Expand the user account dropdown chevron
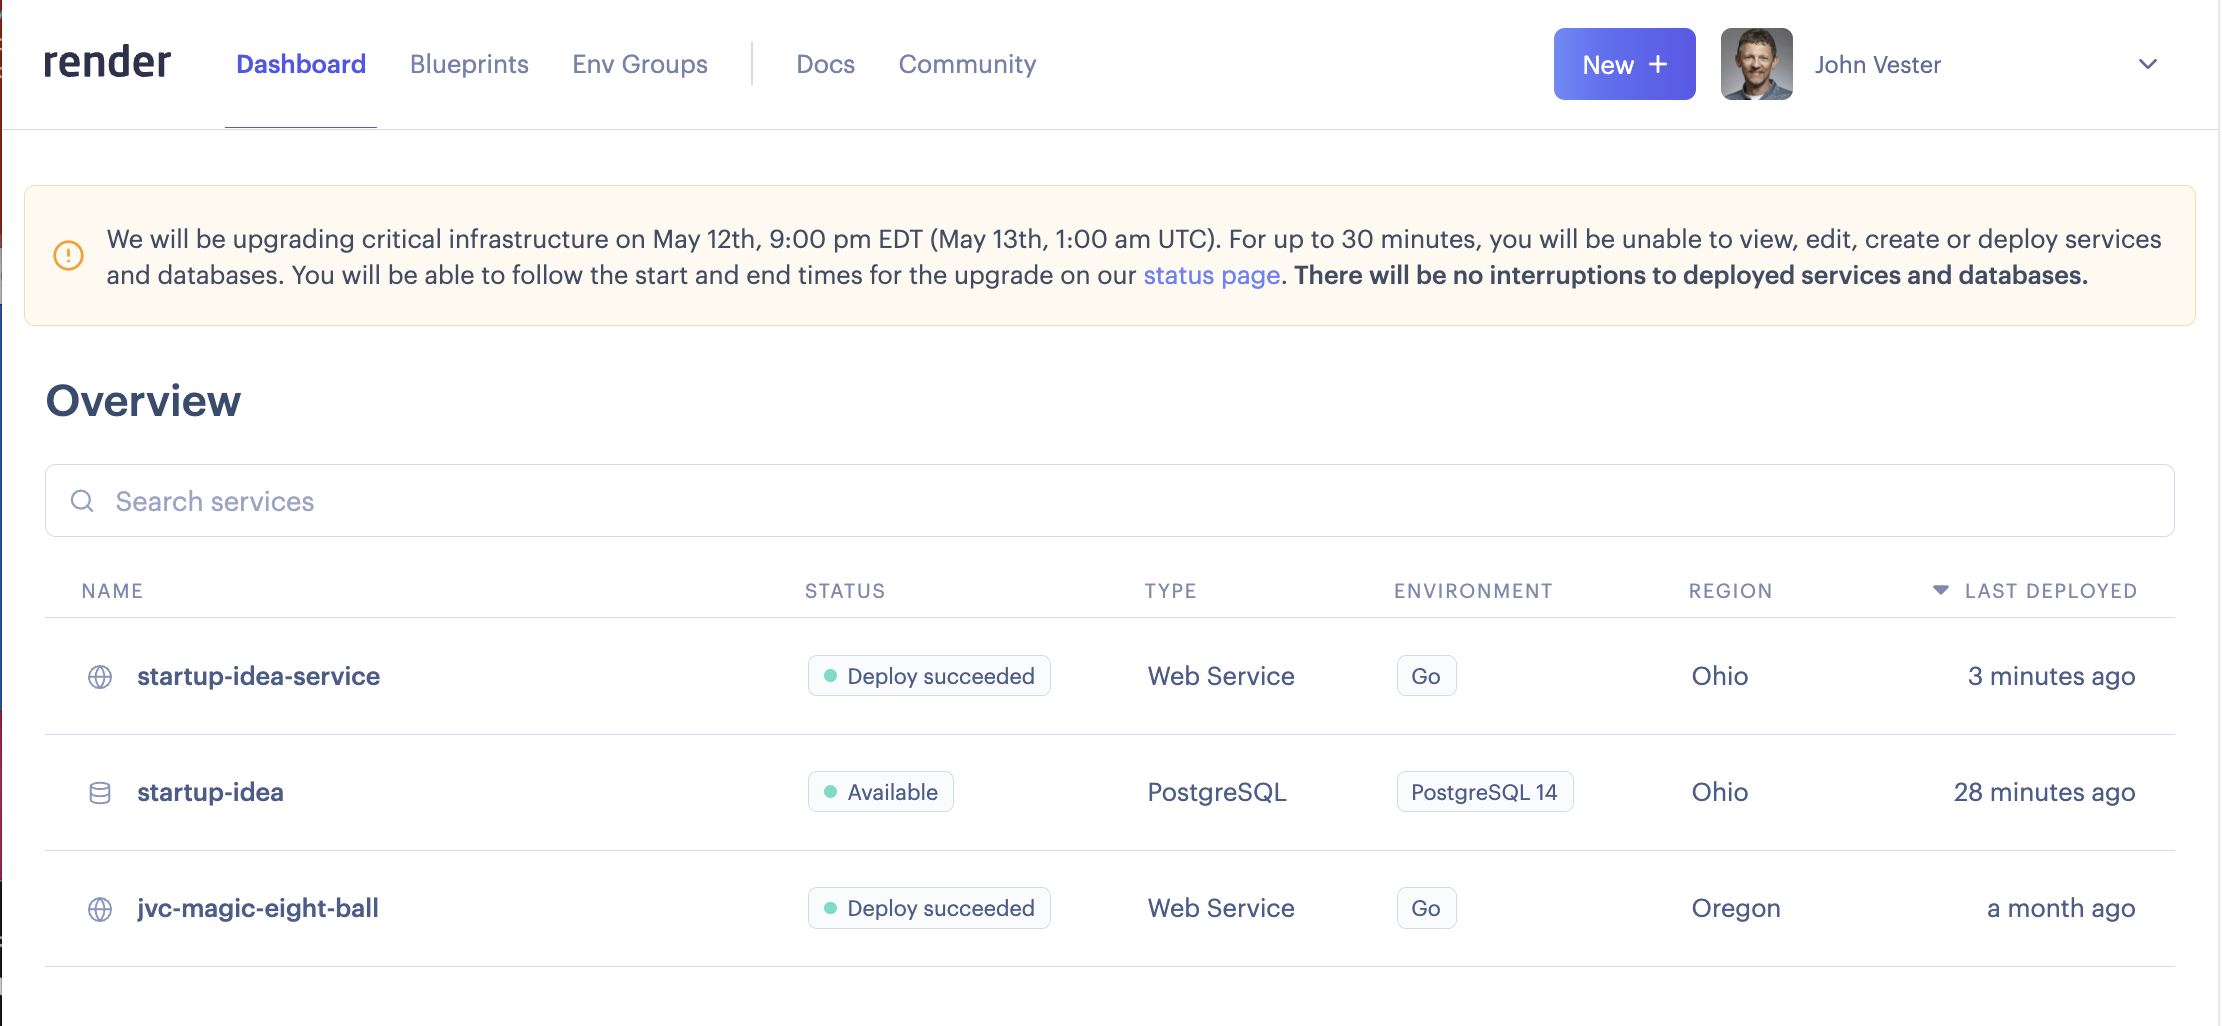This screenshot has width=2222, height=1026. [x=2147, y=64]
